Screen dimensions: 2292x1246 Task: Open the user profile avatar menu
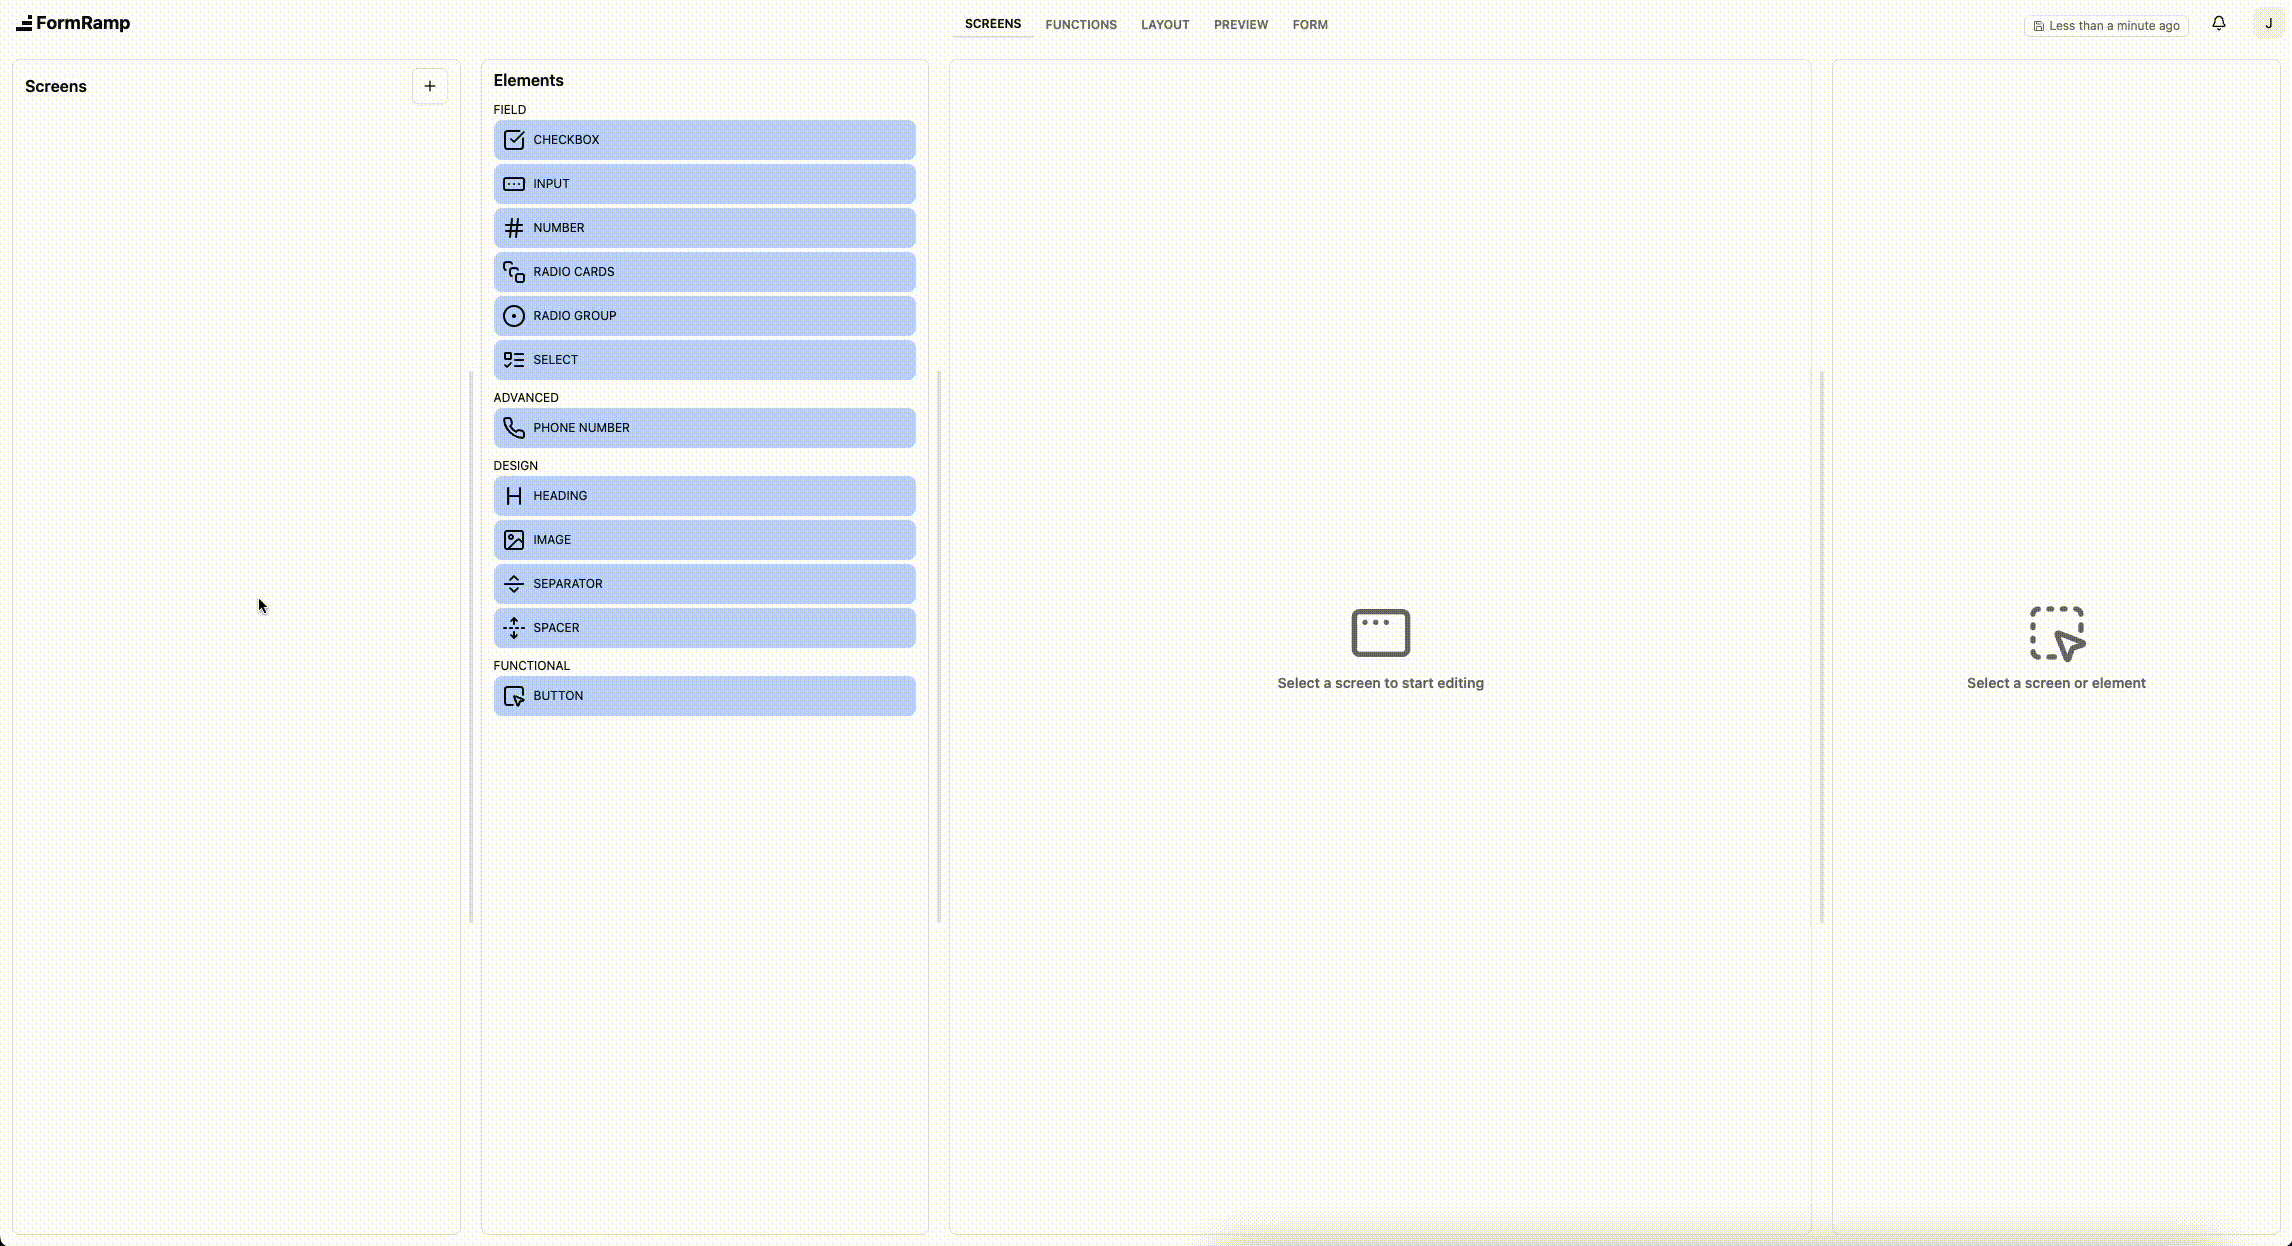[x=2268, y=23]
